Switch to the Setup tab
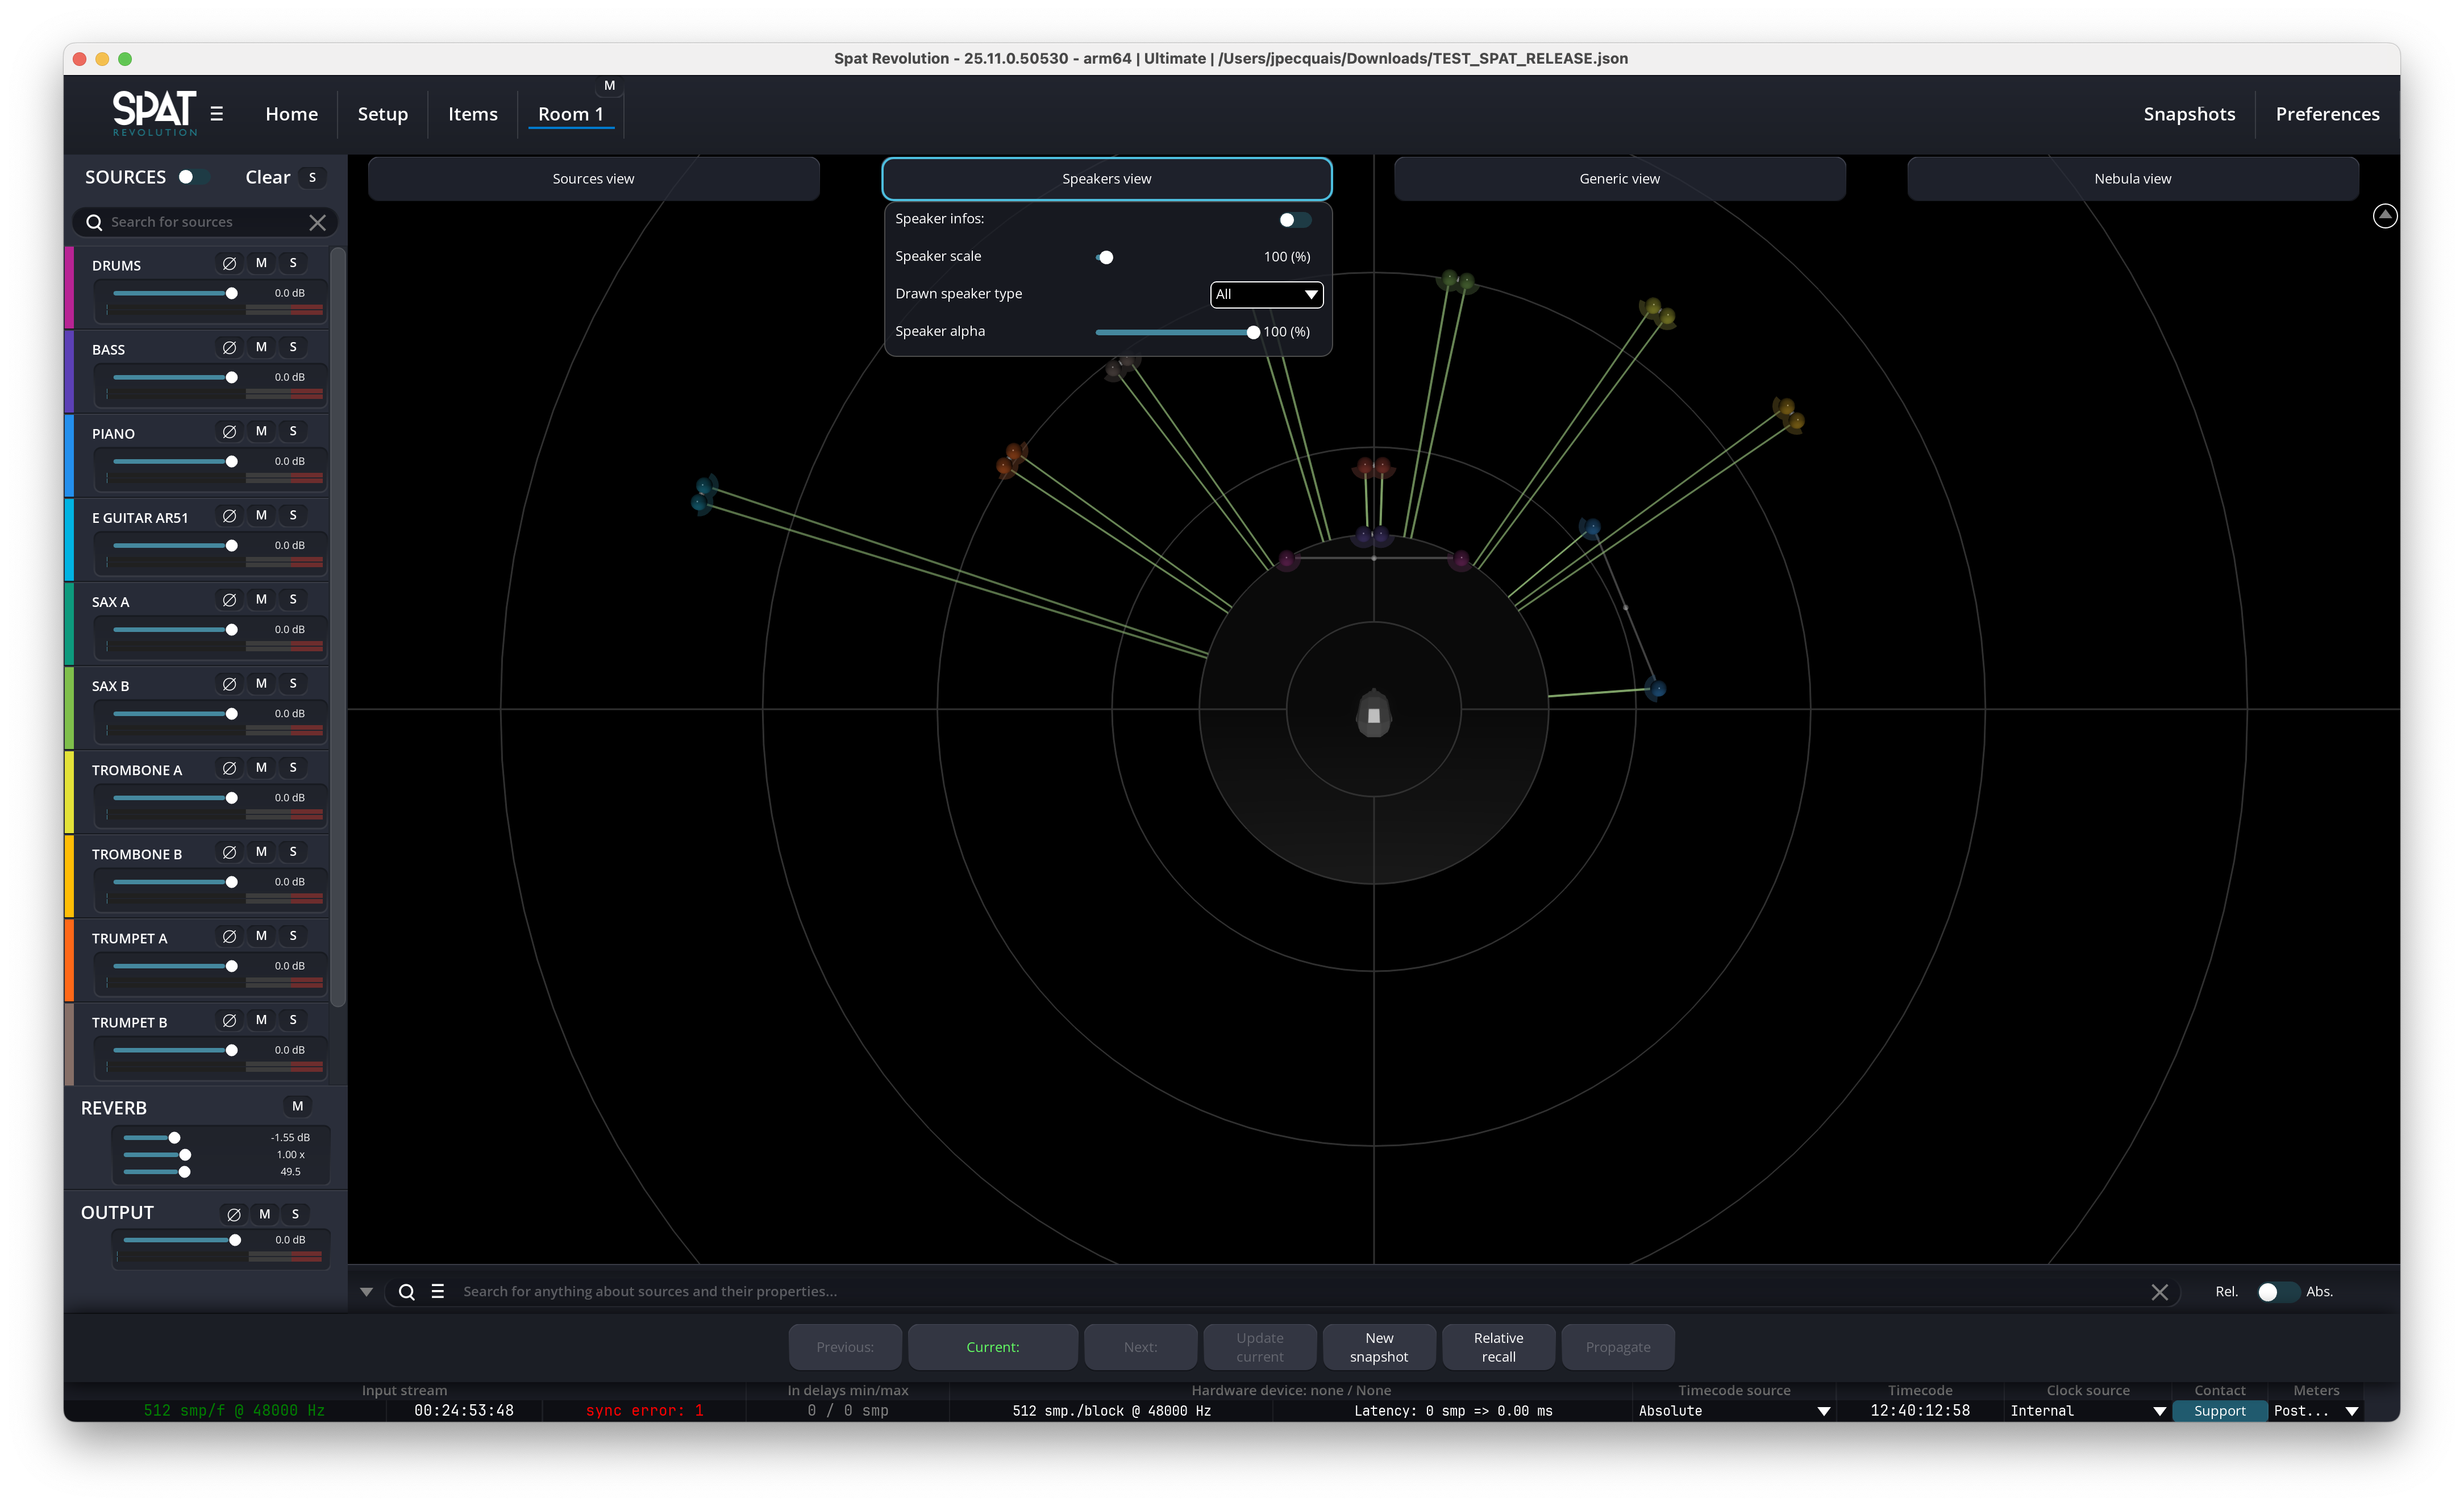2464x1506 pixels. pos(382,114)
